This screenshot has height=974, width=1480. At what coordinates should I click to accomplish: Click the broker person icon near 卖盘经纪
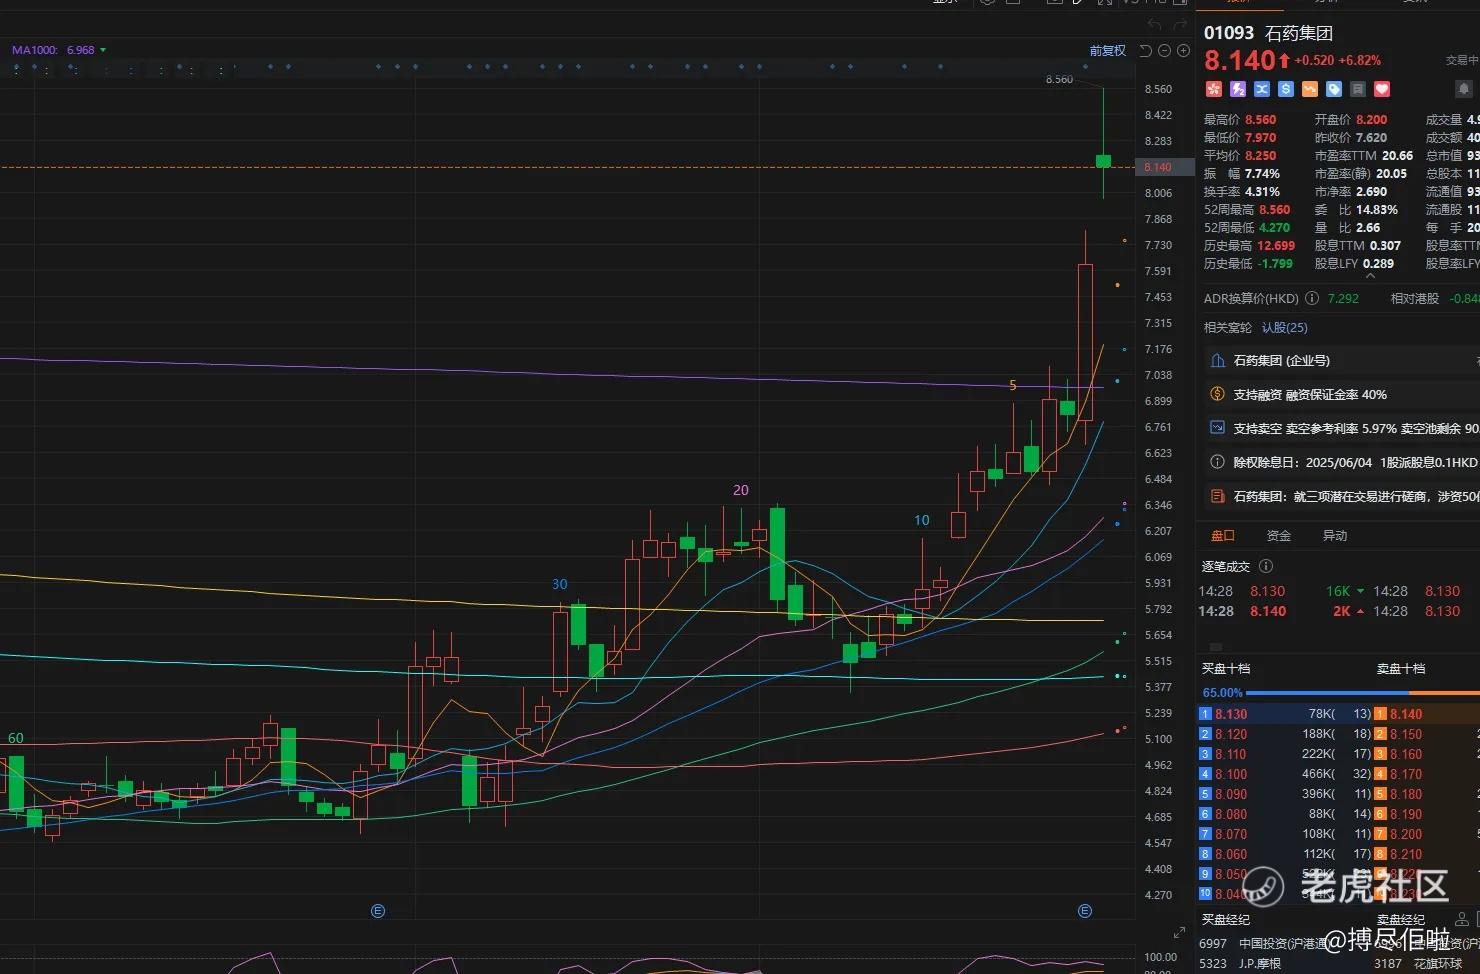tap(1462, 919)
